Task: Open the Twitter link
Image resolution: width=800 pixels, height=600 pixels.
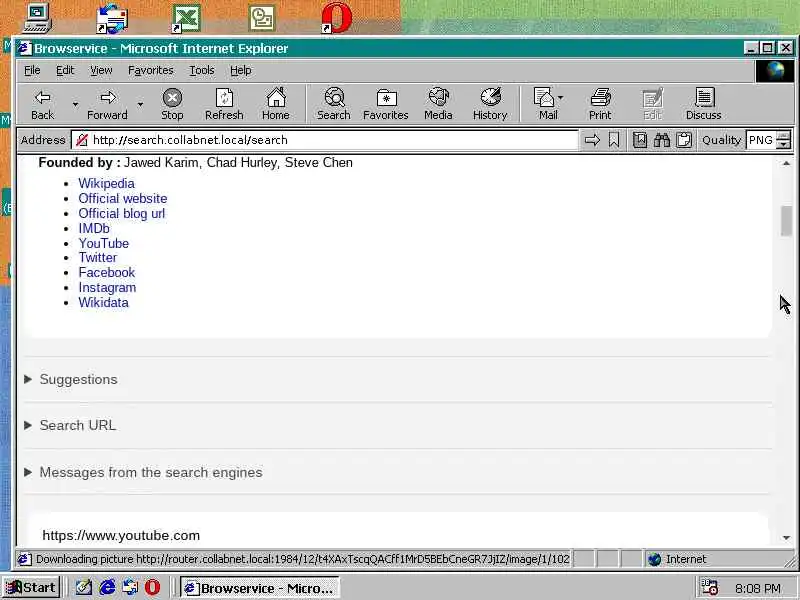Action: point(97,258)
